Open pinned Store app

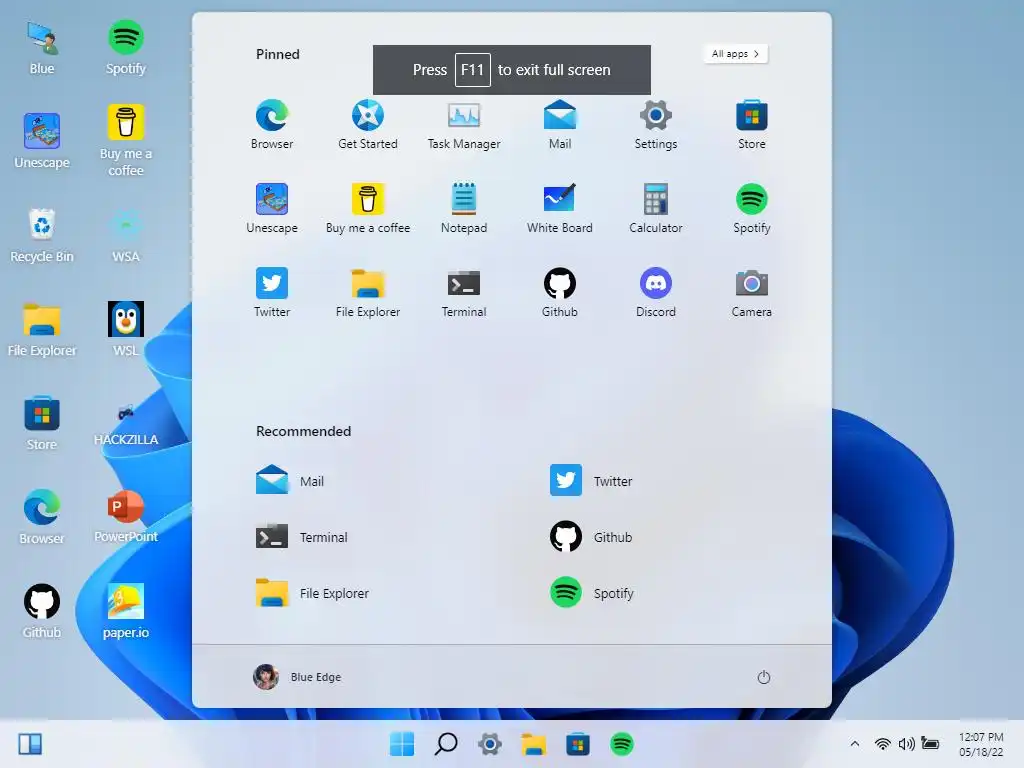(752, 125)
